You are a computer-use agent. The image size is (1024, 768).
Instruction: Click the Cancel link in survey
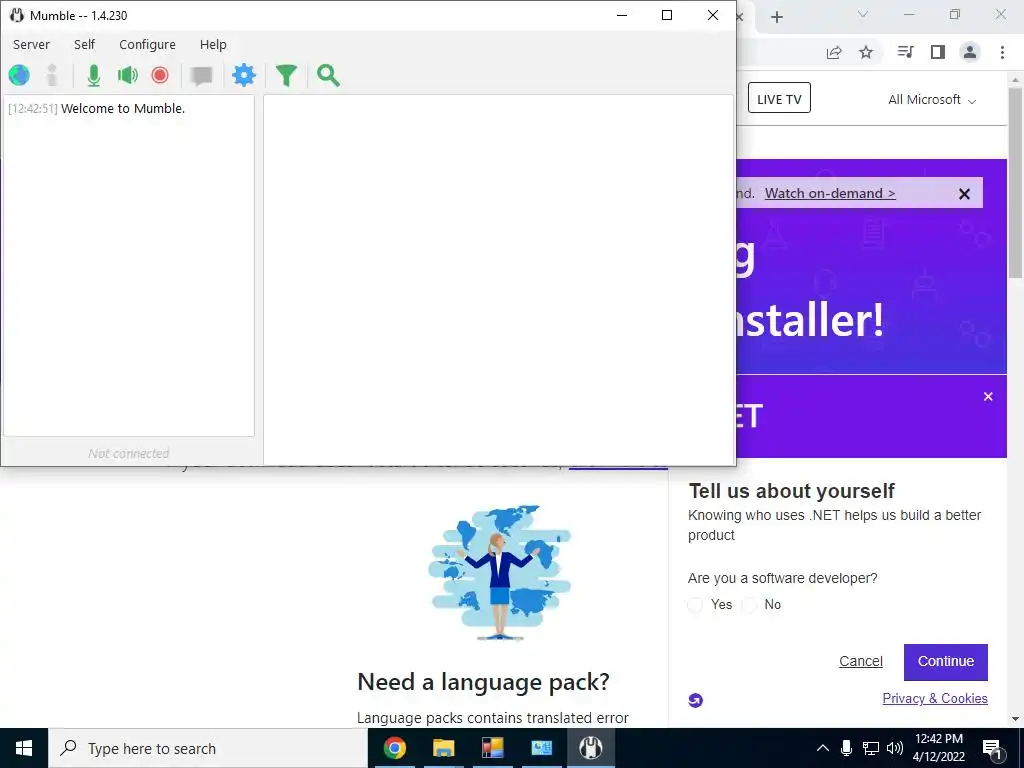coord(861,662)
